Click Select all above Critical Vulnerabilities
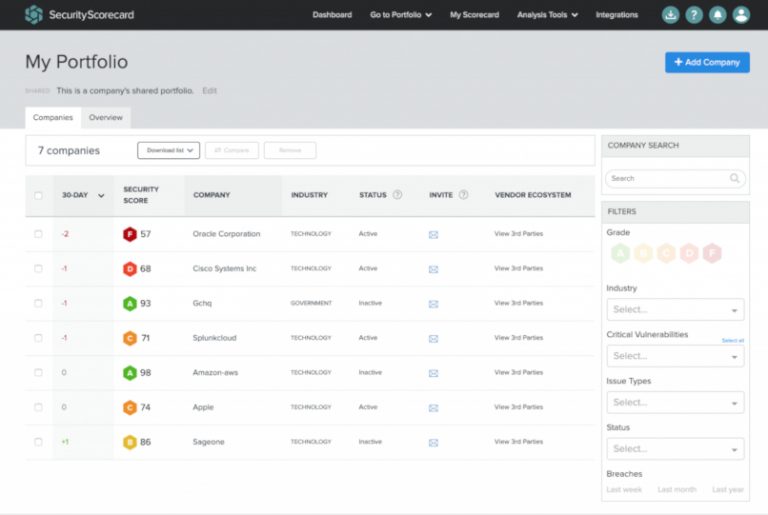Viewport: 768px width, 515px height. coord(733,341)
